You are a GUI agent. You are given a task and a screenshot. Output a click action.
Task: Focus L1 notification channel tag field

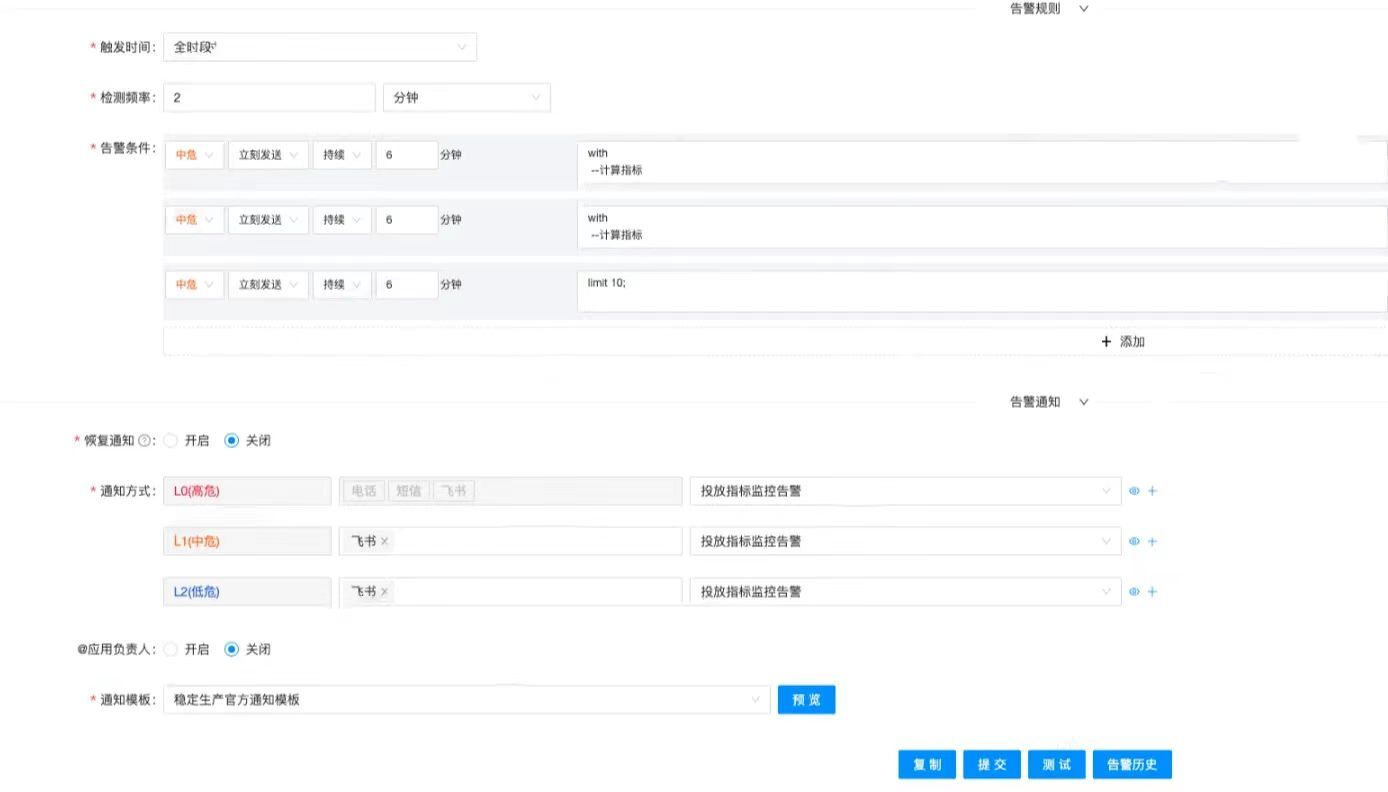[510, 541]
